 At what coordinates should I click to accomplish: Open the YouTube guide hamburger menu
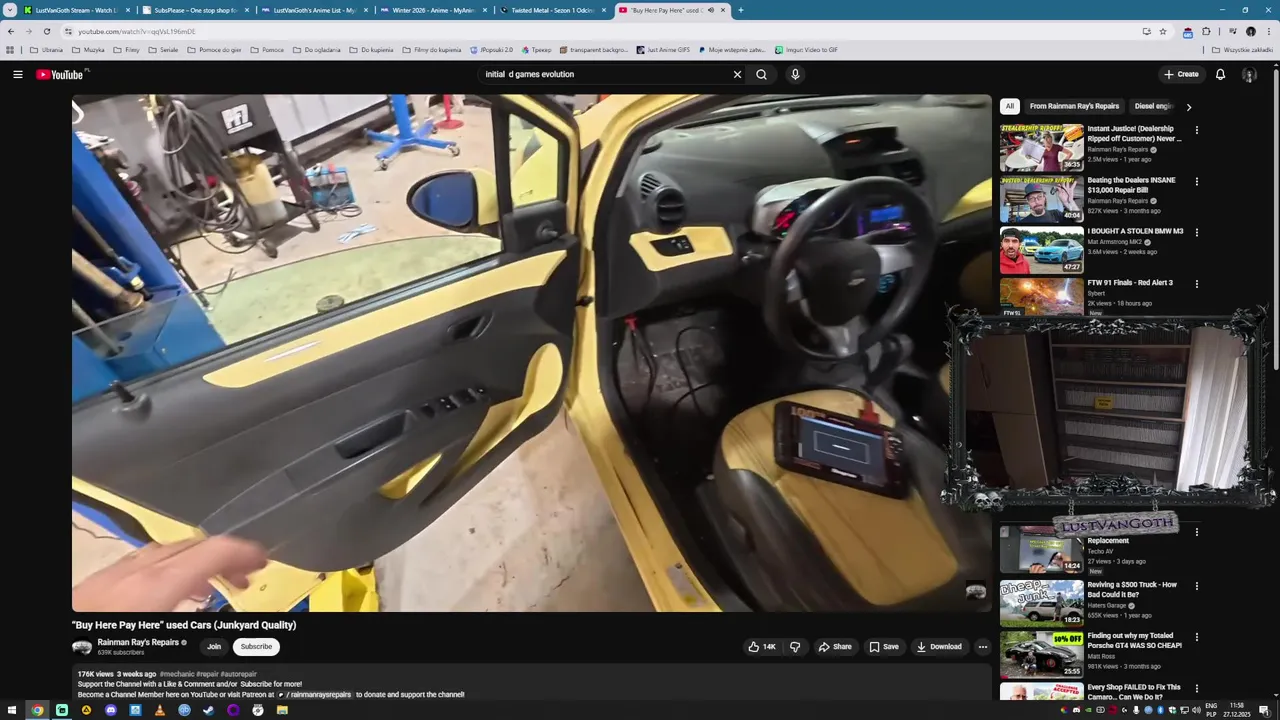tap(17, 74)
